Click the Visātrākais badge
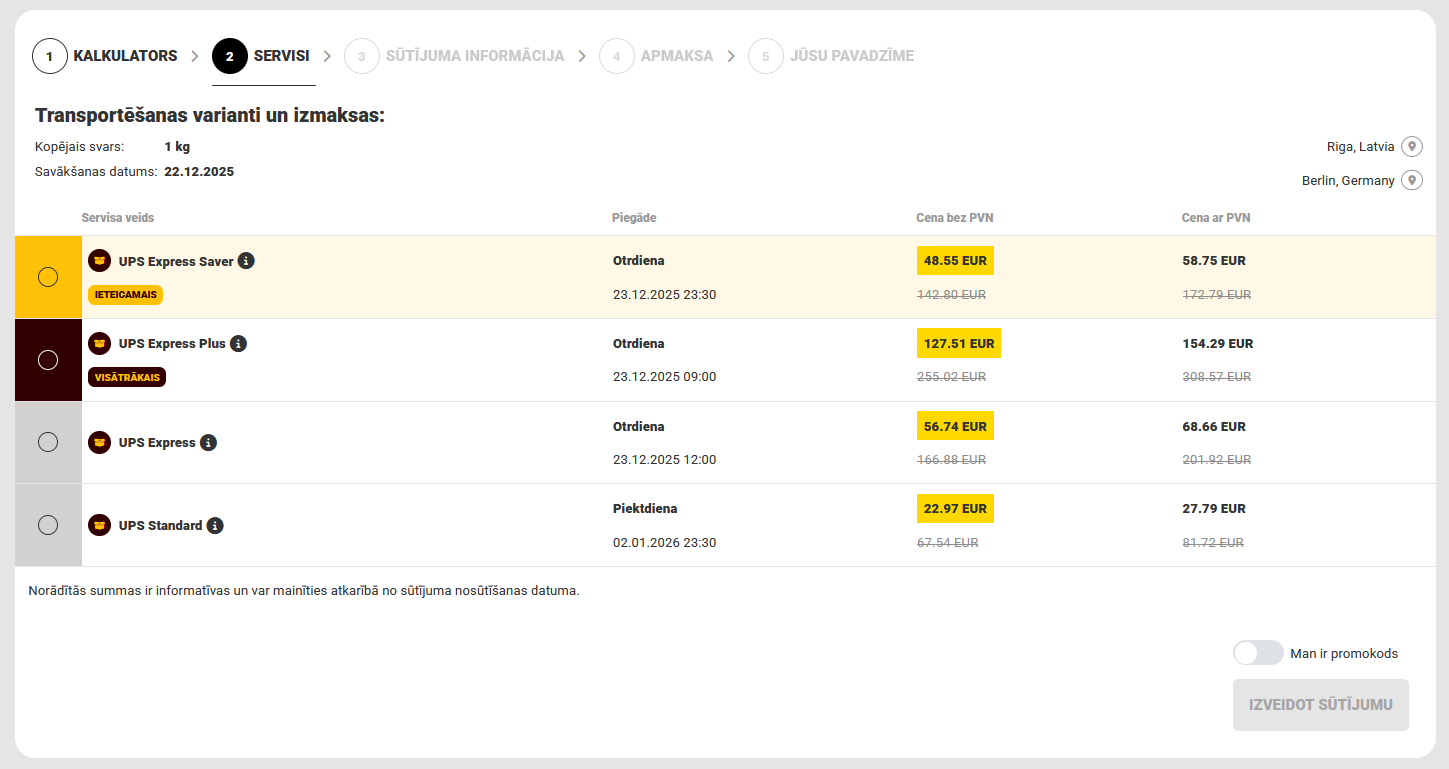This screenshot has height=769, width=1449. [x=126, y=377]
